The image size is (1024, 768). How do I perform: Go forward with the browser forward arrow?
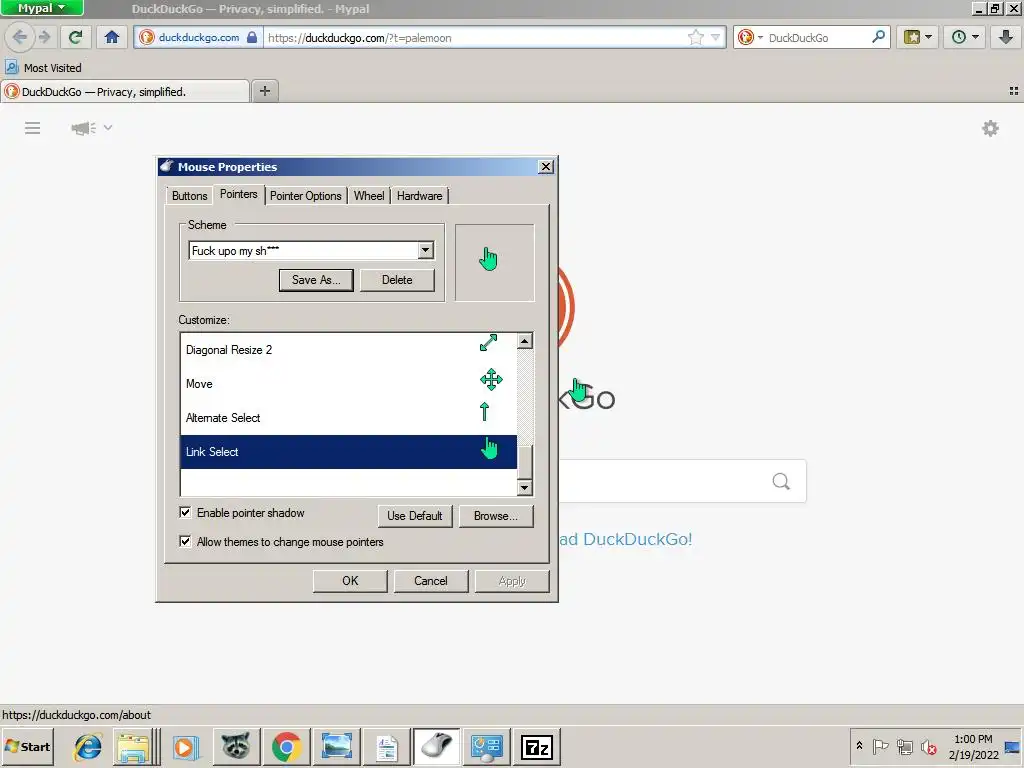click(x=44, y=37)
